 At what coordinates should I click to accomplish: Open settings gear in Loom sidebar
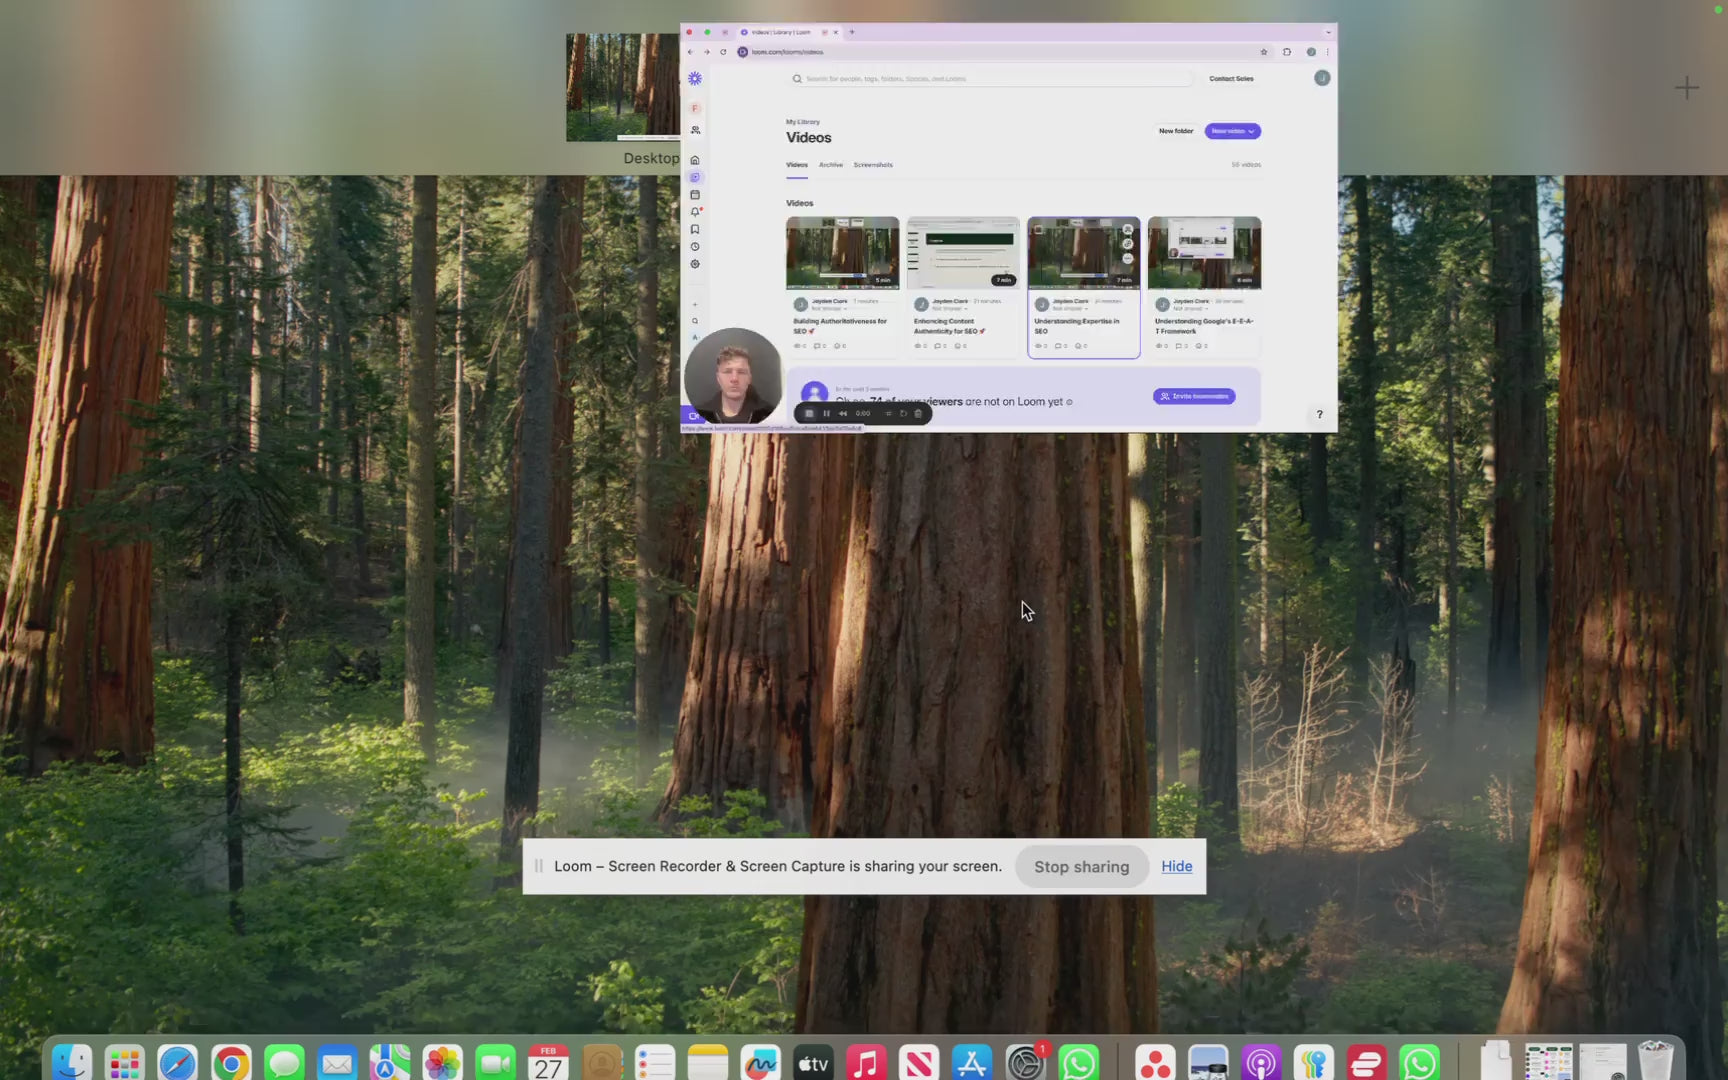(x=695, y=264)
